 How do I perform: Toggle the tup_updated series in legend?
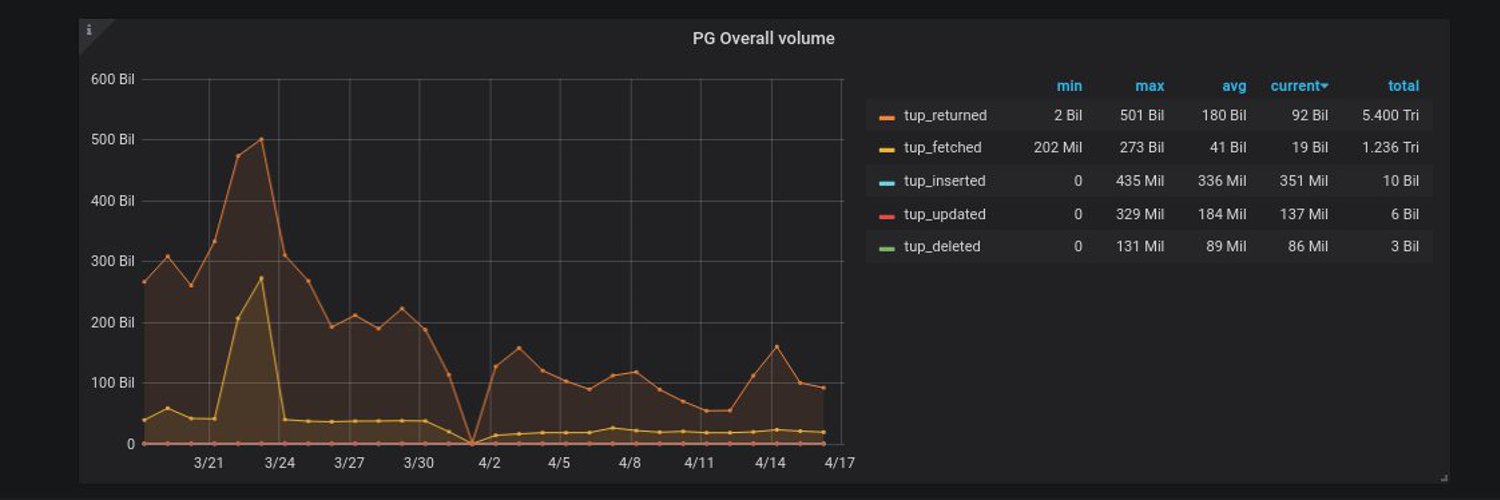coord(944,214)
